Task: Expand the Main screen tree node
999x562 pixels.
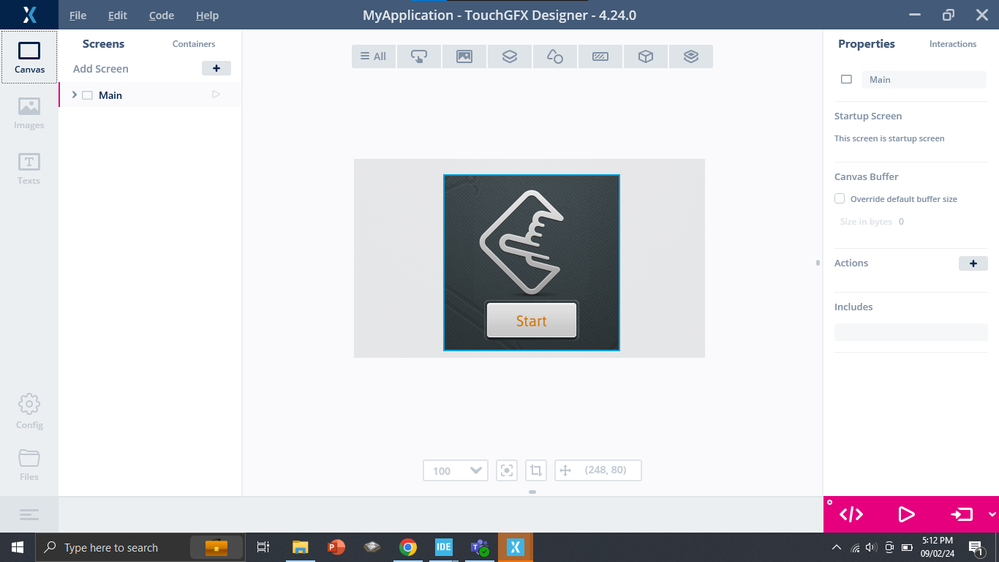Action: click(75, 95)
